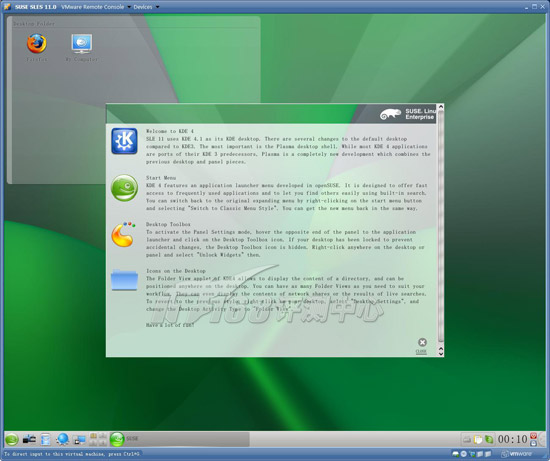Screen dimensions: 550x461
Task: Open the Klipper clipboard tray icon
Action: click(x=478, y=439)
